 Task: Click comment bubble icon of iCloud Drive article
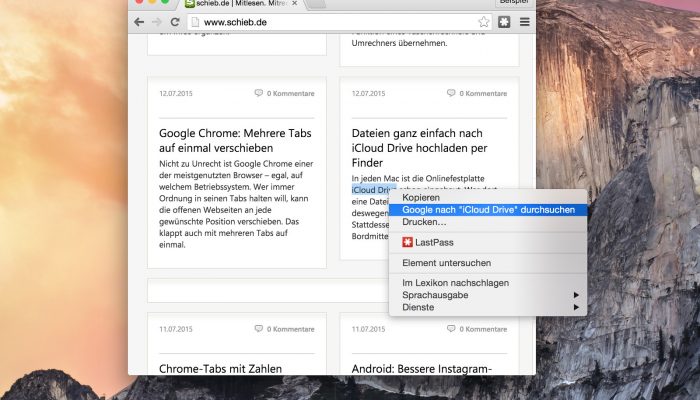(451, 93)
